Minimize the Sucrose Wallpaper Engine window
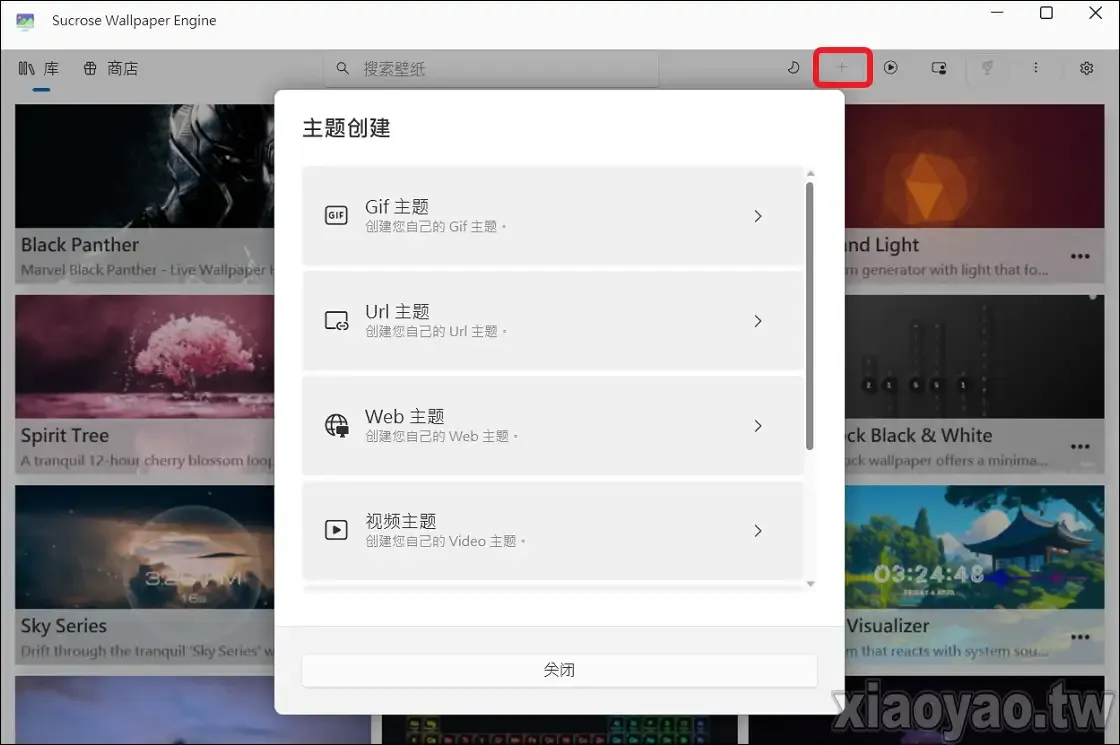The image size is (1120, 745). click(x=998, y=13)
